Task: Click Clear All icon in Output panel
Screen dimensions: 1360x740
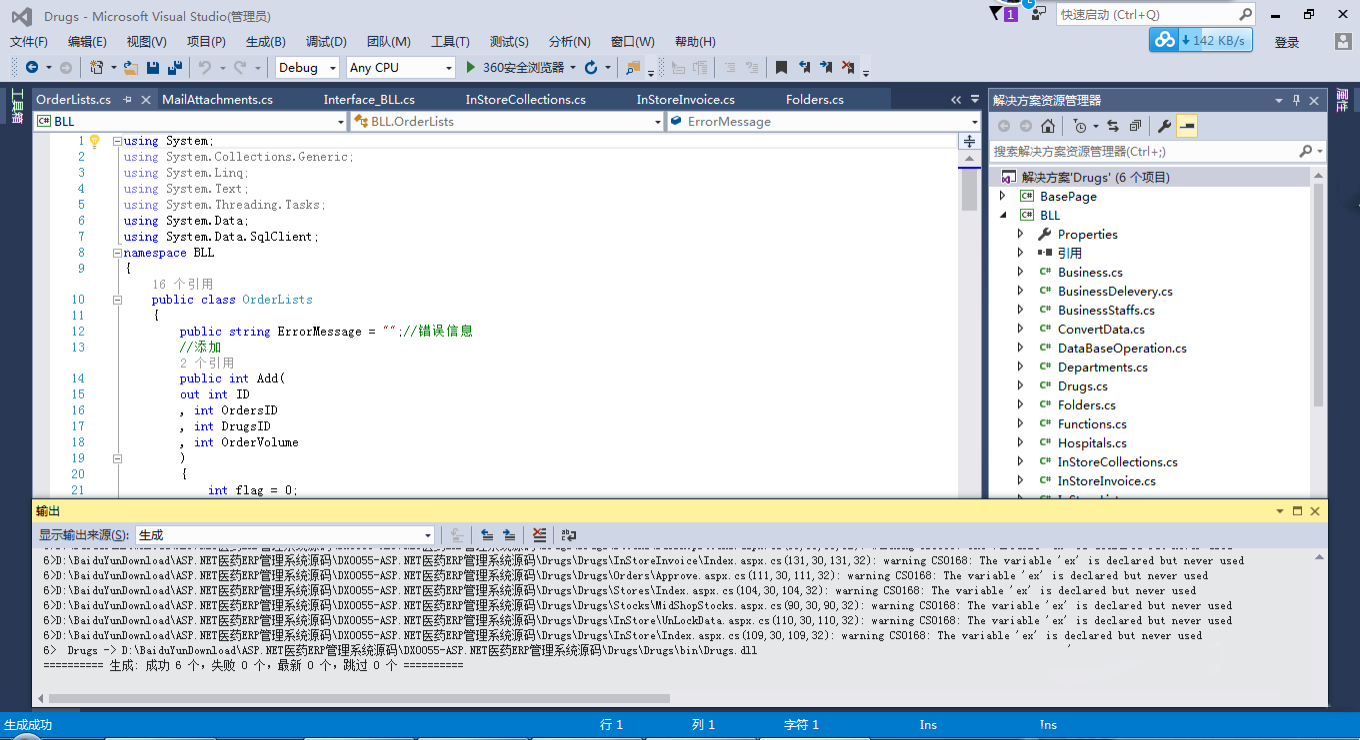Action: pos(539,535)
